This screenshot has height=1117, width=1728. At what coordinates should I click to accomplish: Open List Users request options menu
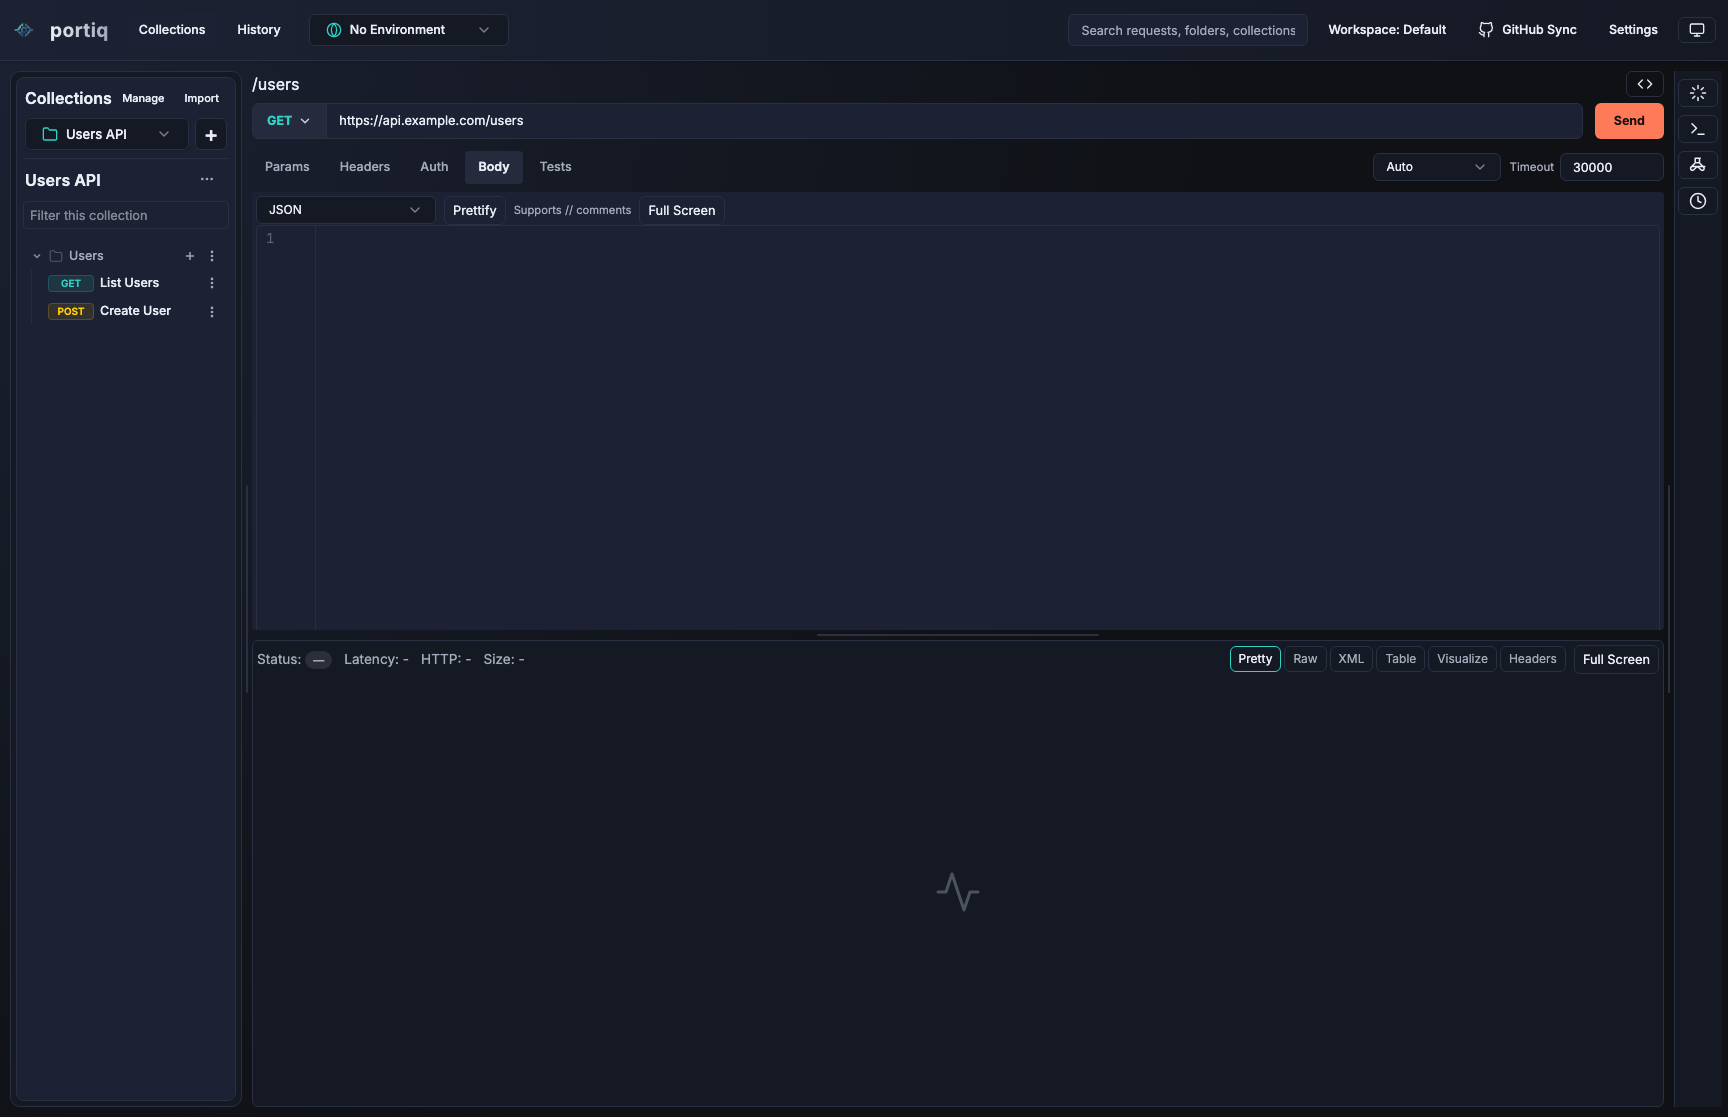pos(212,283)
